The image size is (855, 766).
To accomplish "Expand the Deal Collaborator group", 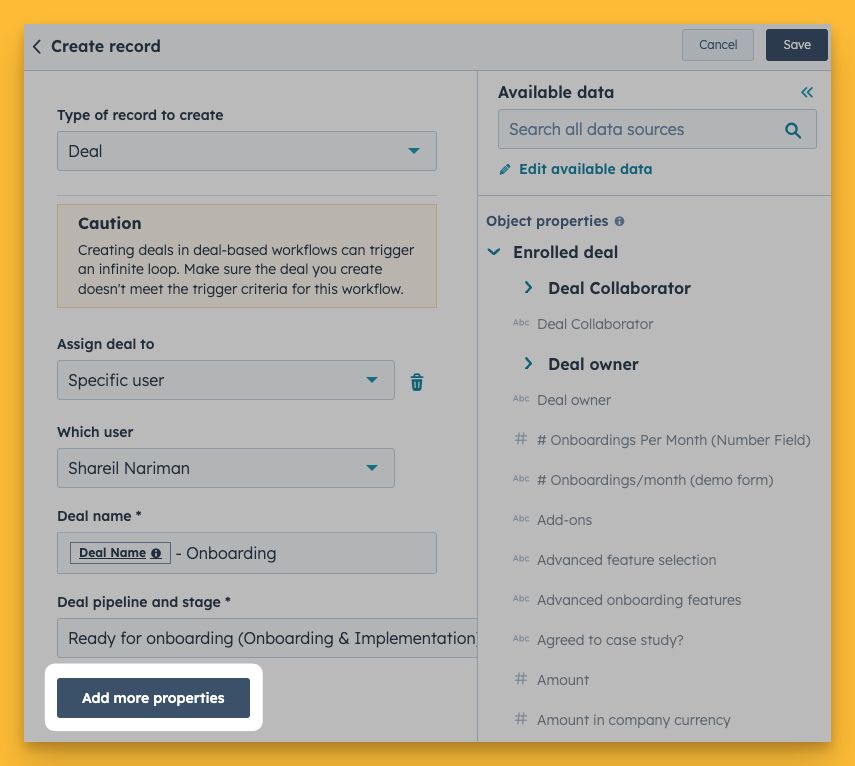I will (x=528, y=288).
